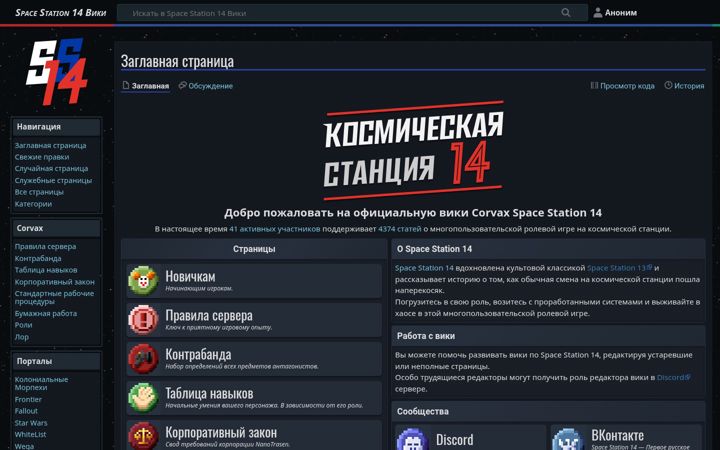Open Случайная страница link
The image size is (720, 450).
tap(51, 169)
